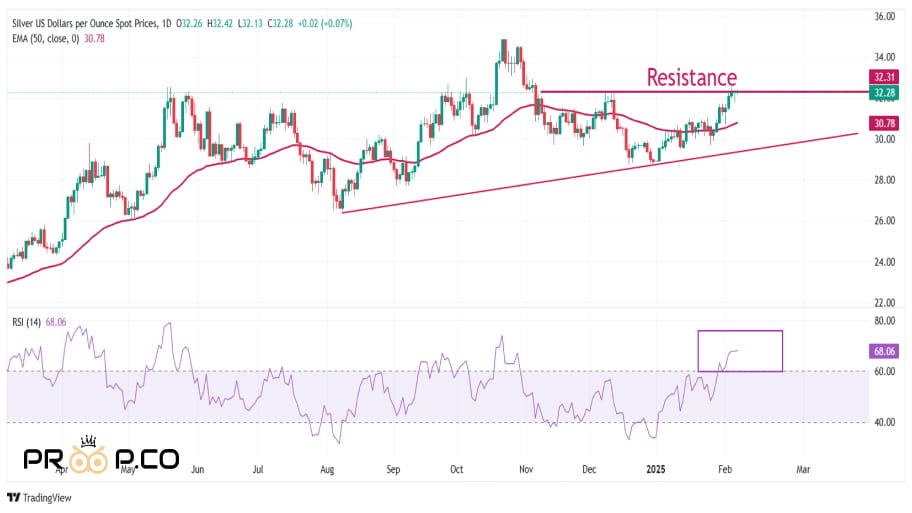Image resolution: width=912 pixels, height=513 pixels.
Task: Select the Resistance text annotation
Action: (x=692, y=77)
